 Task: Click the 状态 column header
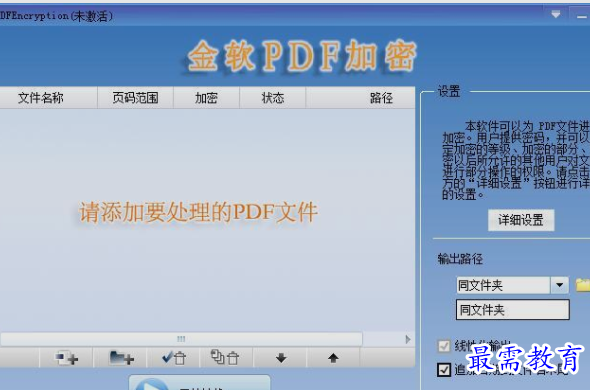(x=273, y=98)
